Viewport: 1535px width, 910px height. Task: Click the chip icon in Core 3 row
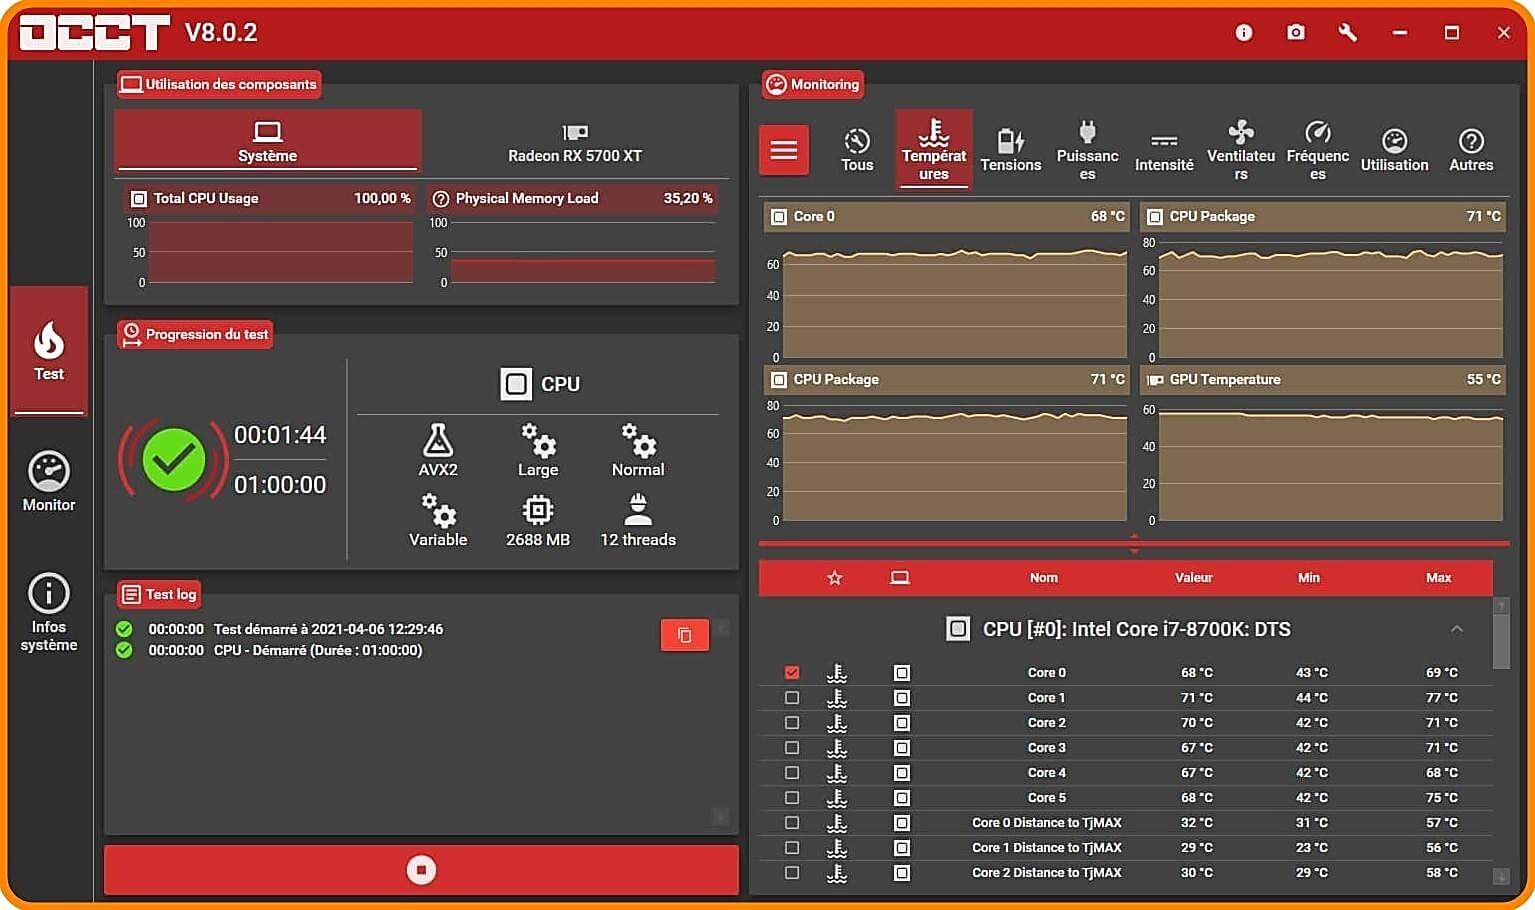pyautogui.click(x=901, y=747)
